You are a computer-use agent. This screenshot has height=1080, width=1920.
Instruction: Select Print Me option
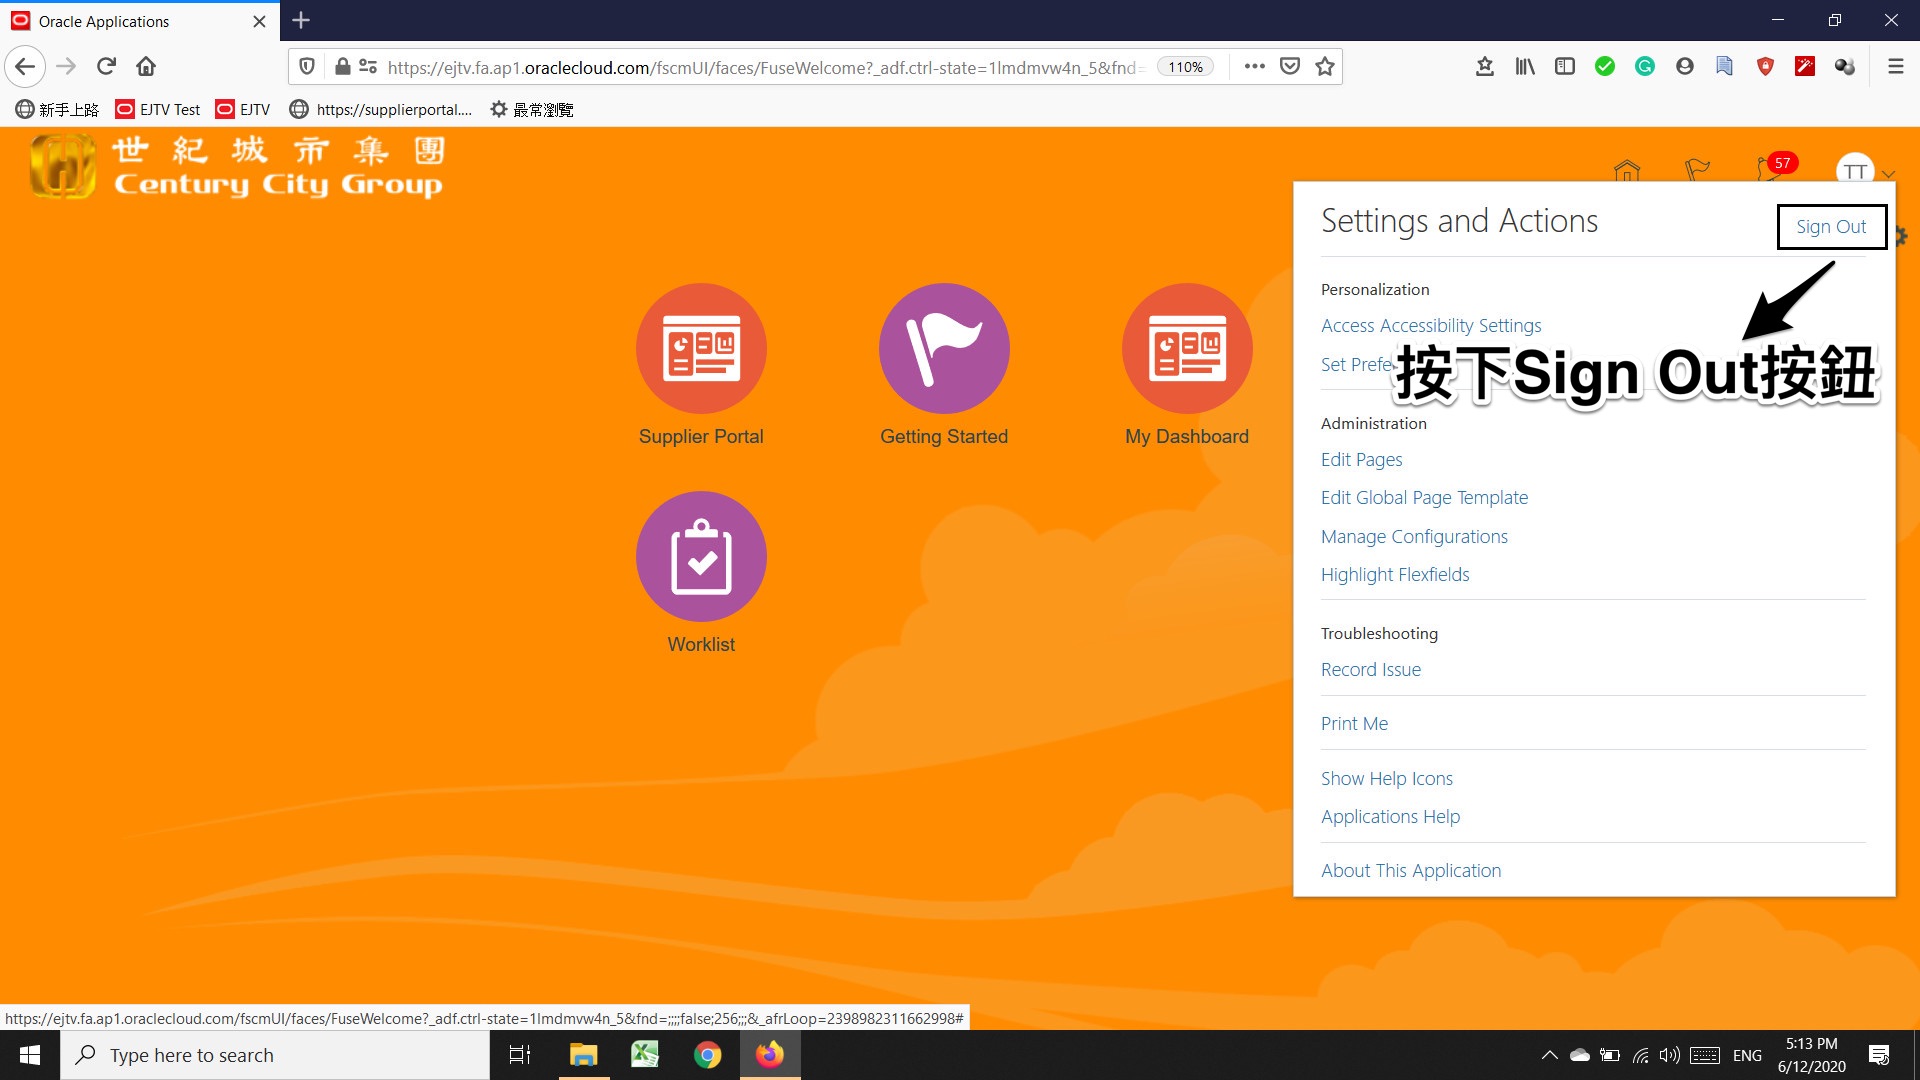tap(1354, 724)
